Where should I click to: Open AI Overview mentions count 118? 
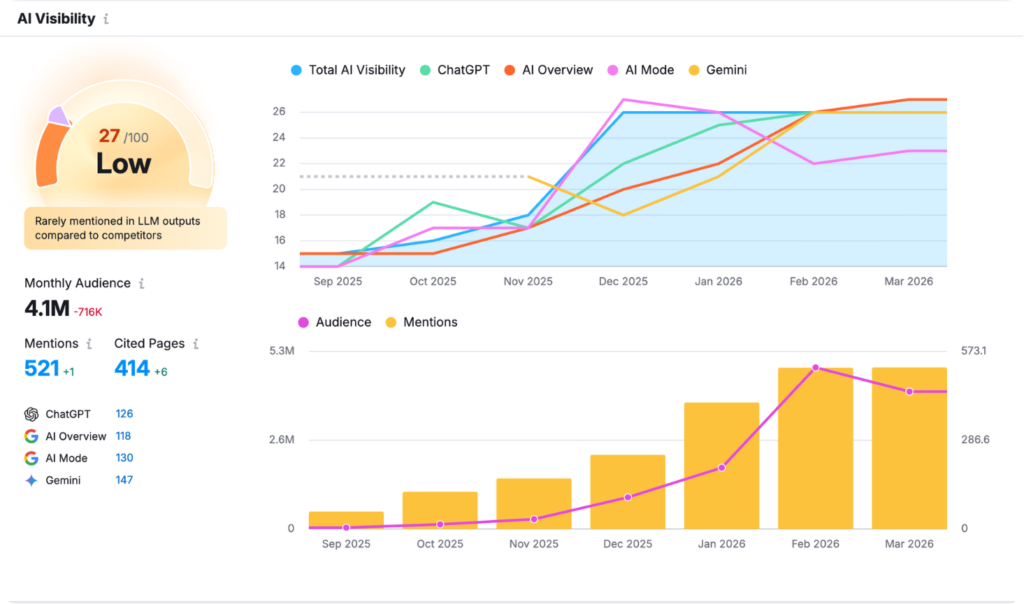coord(123,436)
